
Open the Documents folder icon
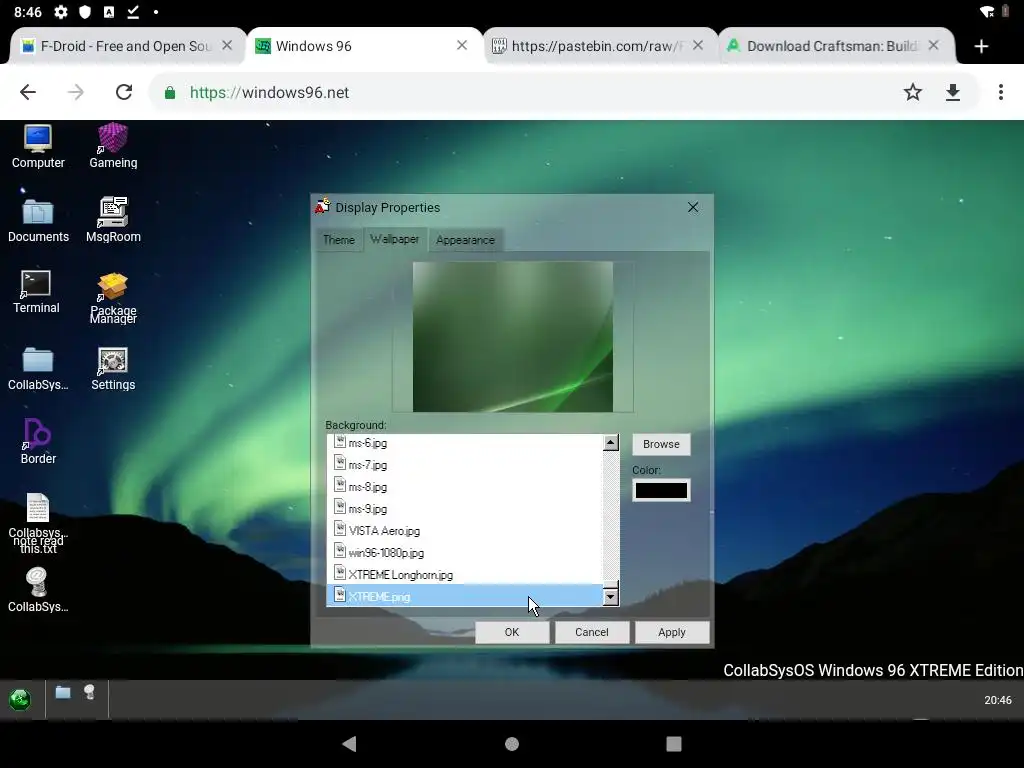[38, 221]
